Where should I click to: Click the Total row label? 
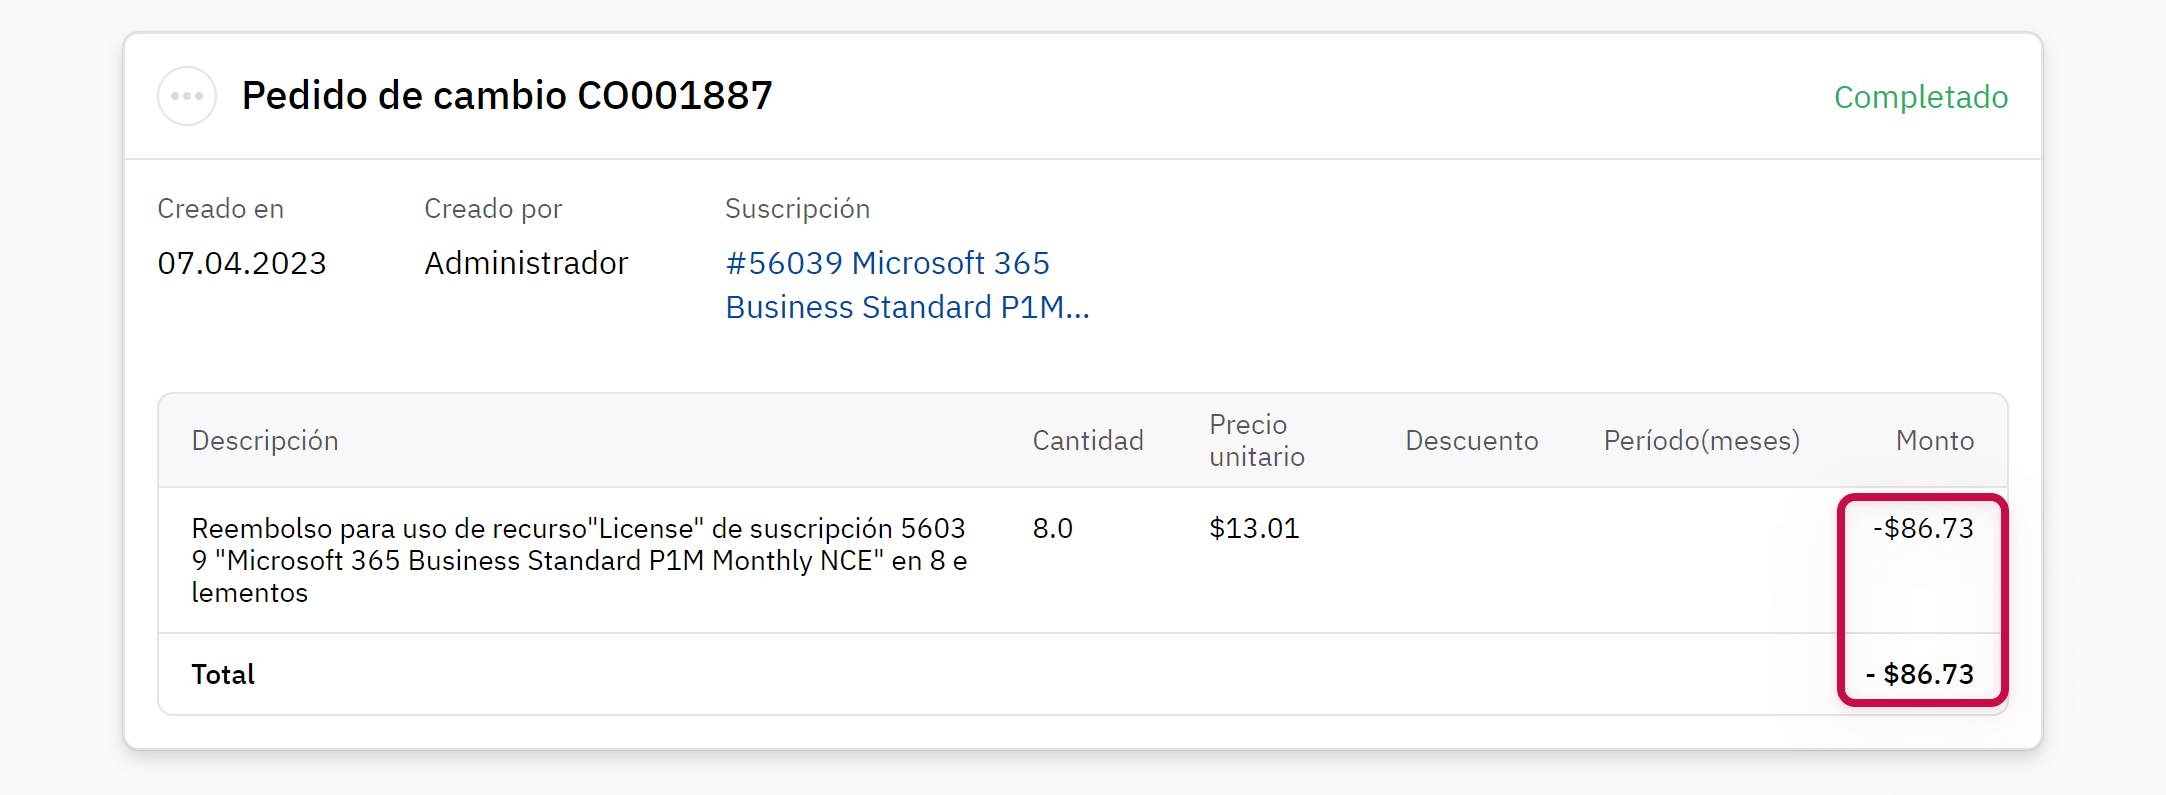[223, 675]
